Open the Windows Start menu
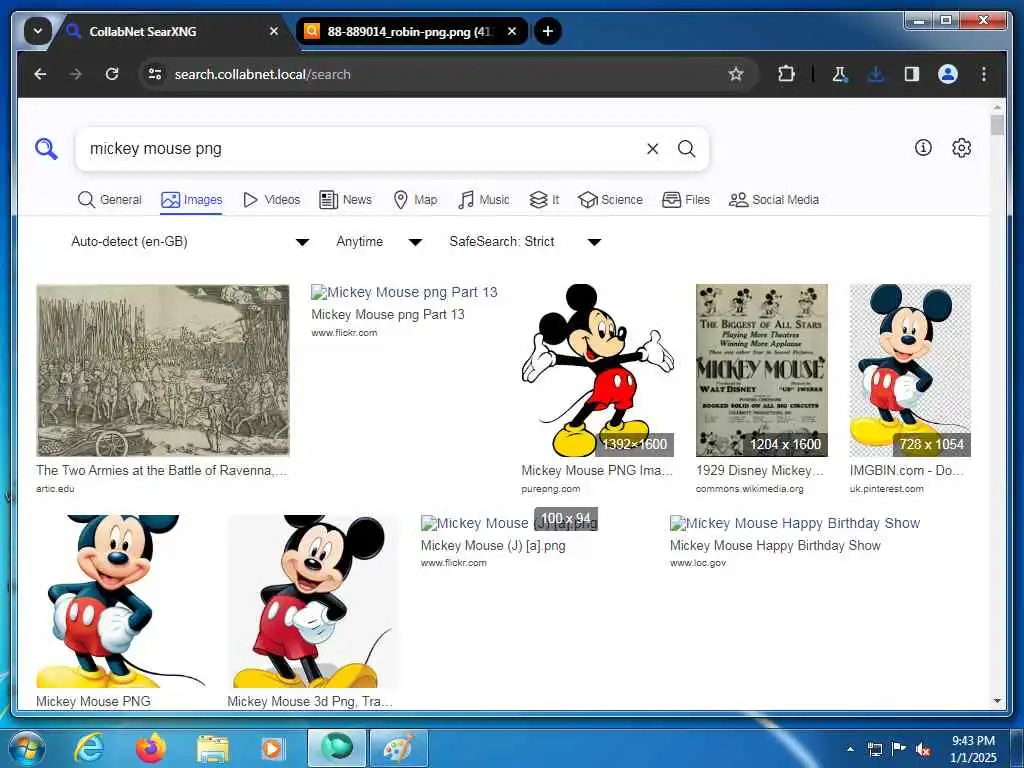The image size is (1024, 768). pos(26,748)
